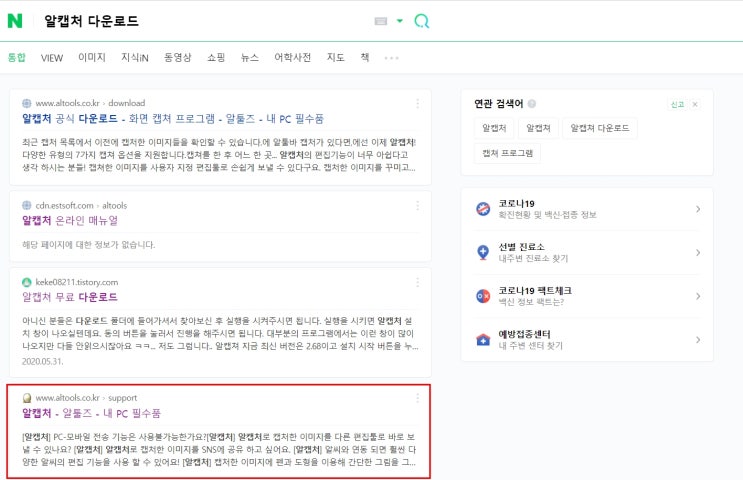Select first 알캡처 related keyword chip
The height and width of the screenshot is (480, 743).
pyautogui.click(x=494, y=128)
